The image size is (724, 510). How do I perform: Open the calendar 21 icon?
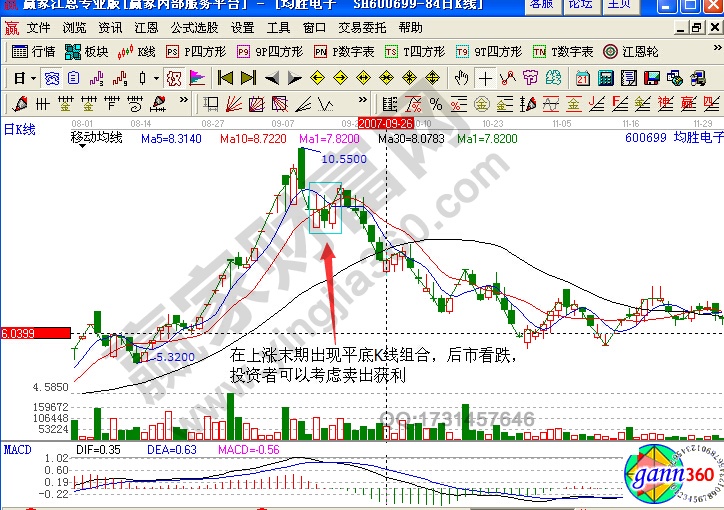583,78
